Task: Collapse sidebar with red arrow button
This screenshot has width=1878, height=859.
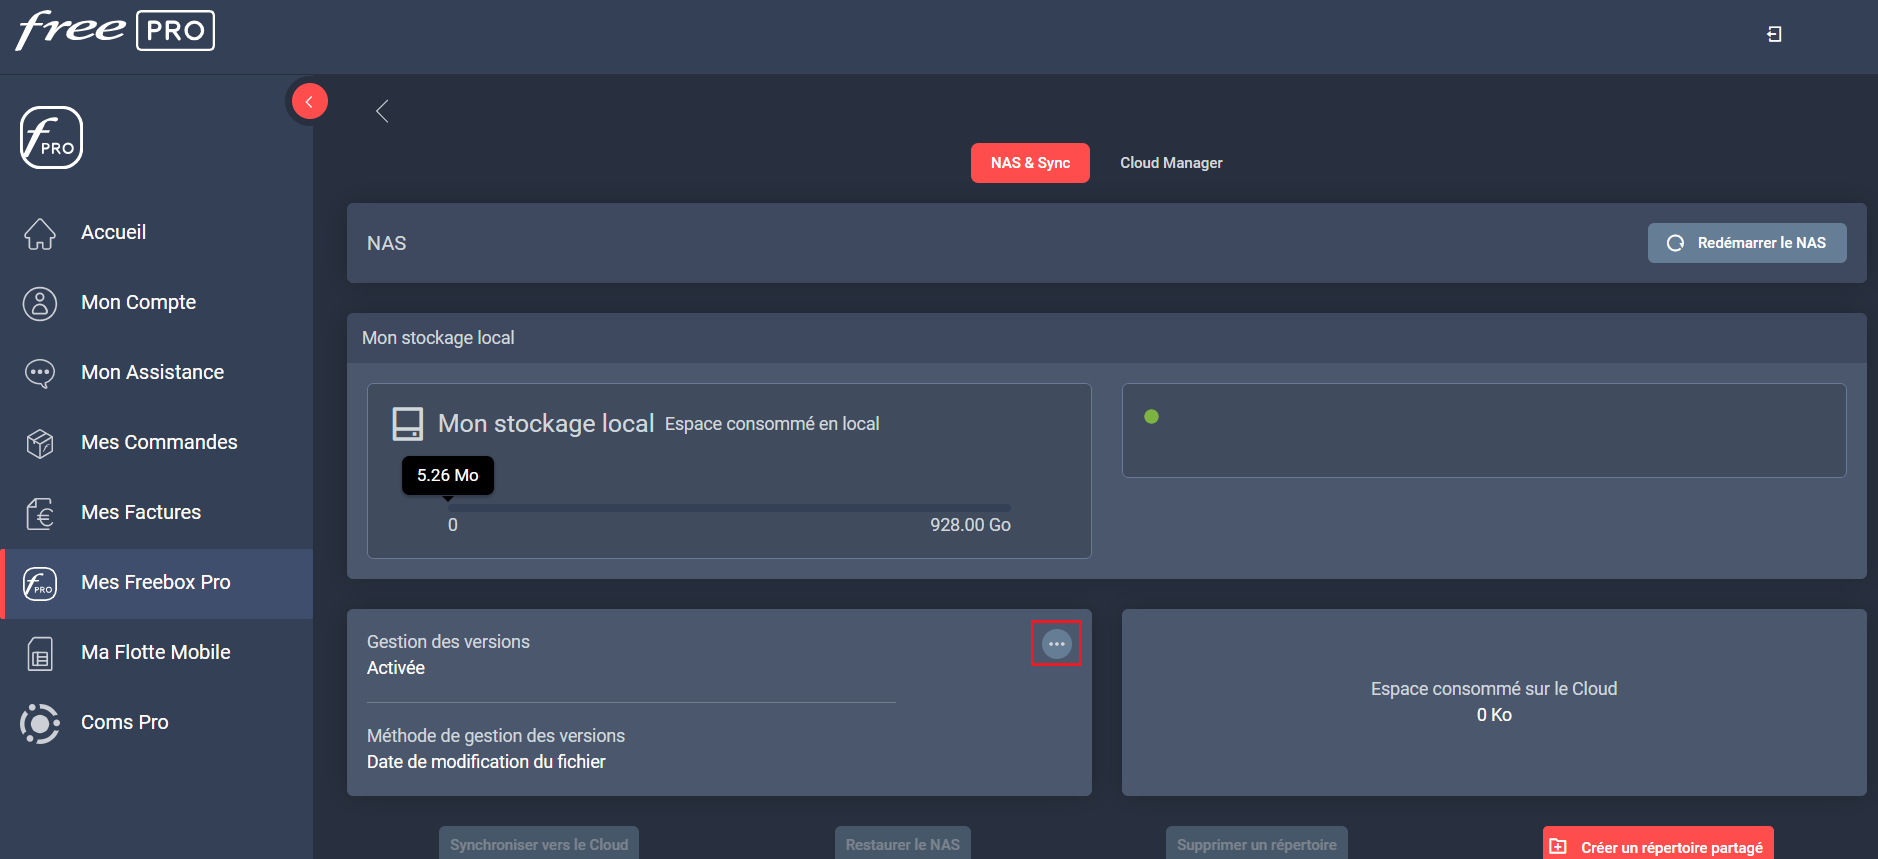Action: coord(310,101)
